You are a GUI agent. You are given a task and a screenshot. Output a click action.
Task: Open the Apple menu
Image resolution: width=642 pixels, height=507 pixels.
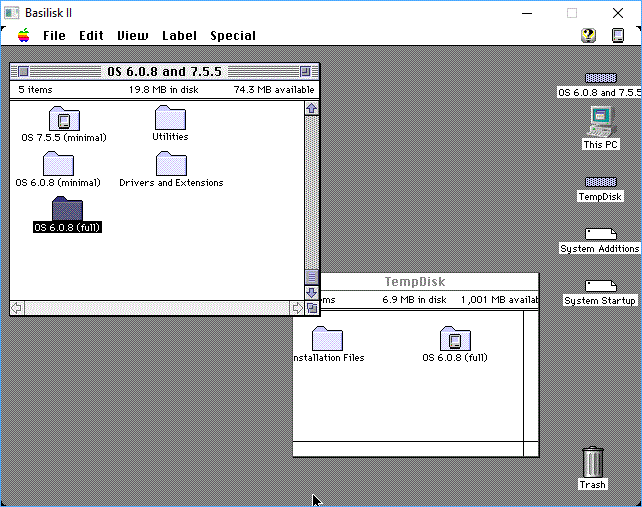tap(24, 36)
